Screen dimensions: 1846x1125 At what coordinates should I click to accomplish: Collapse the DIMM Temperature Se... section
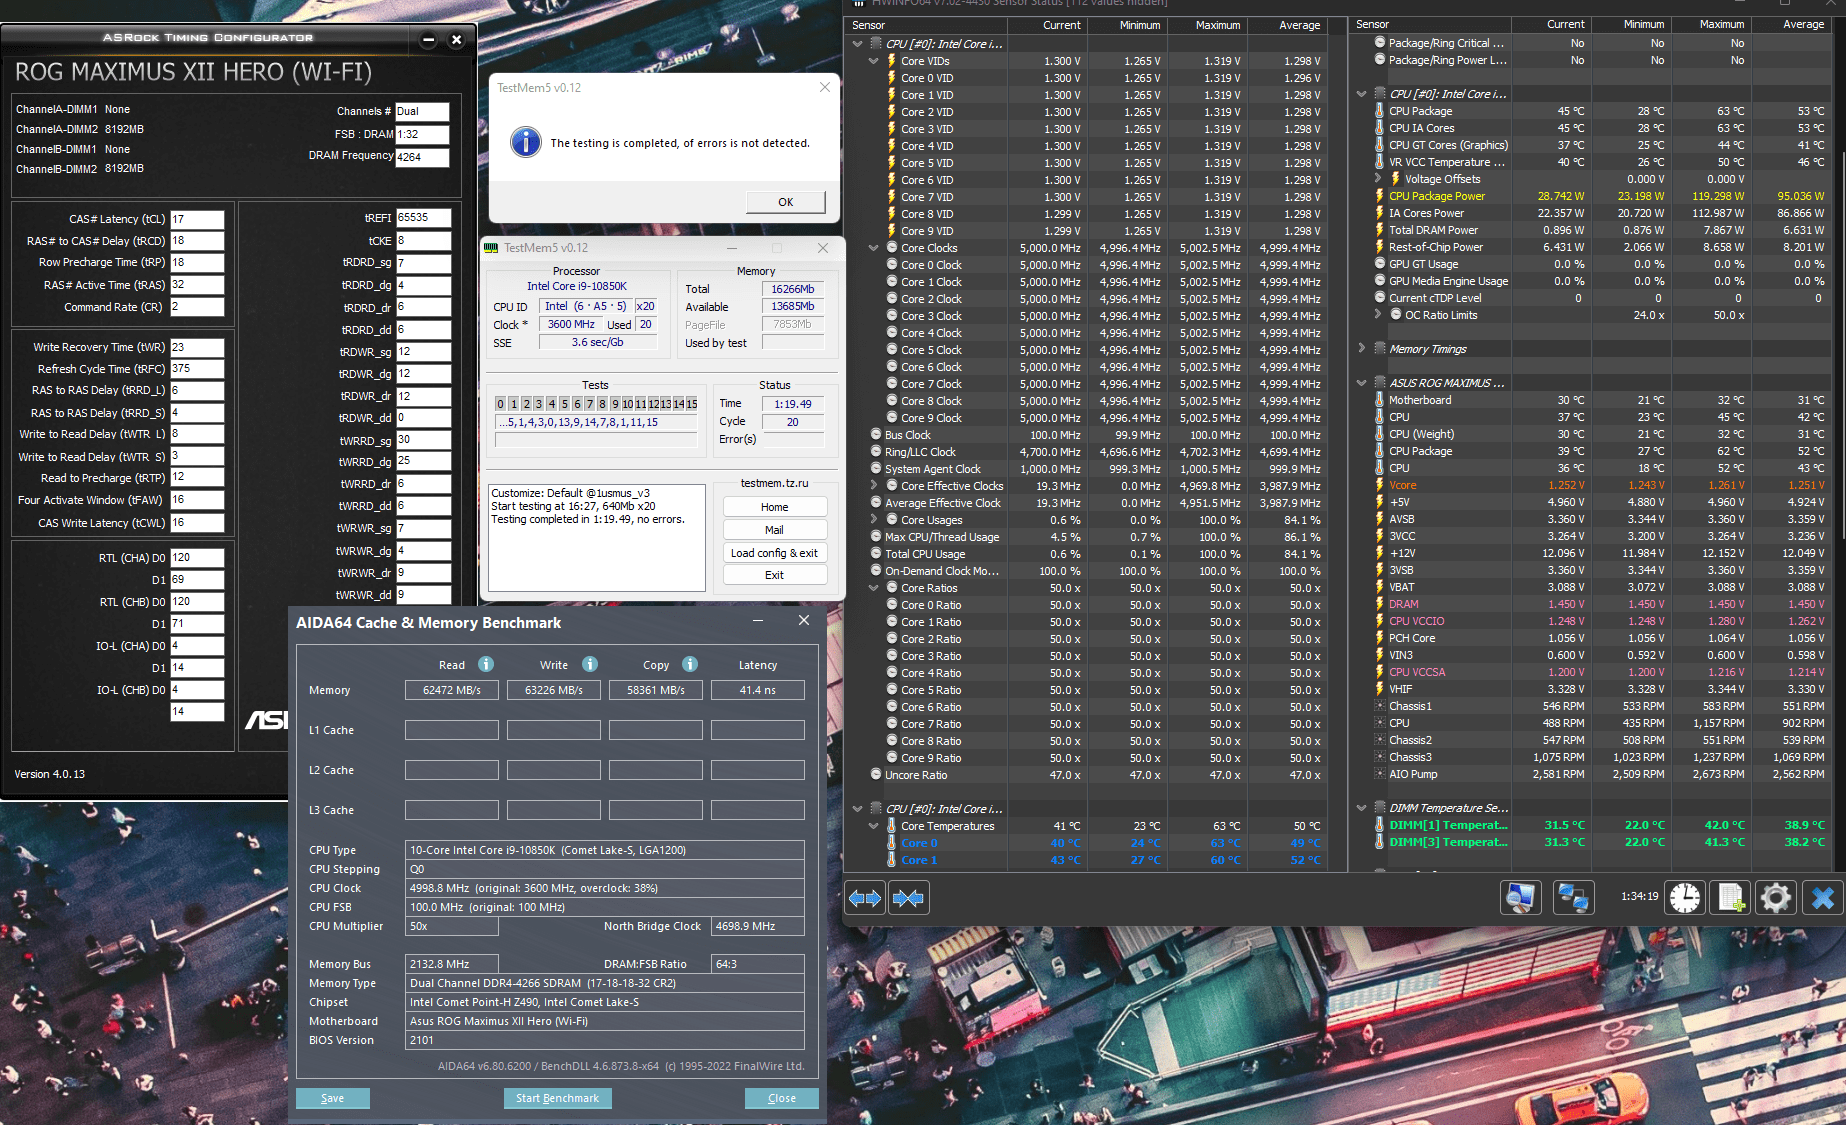point(1362,808)
